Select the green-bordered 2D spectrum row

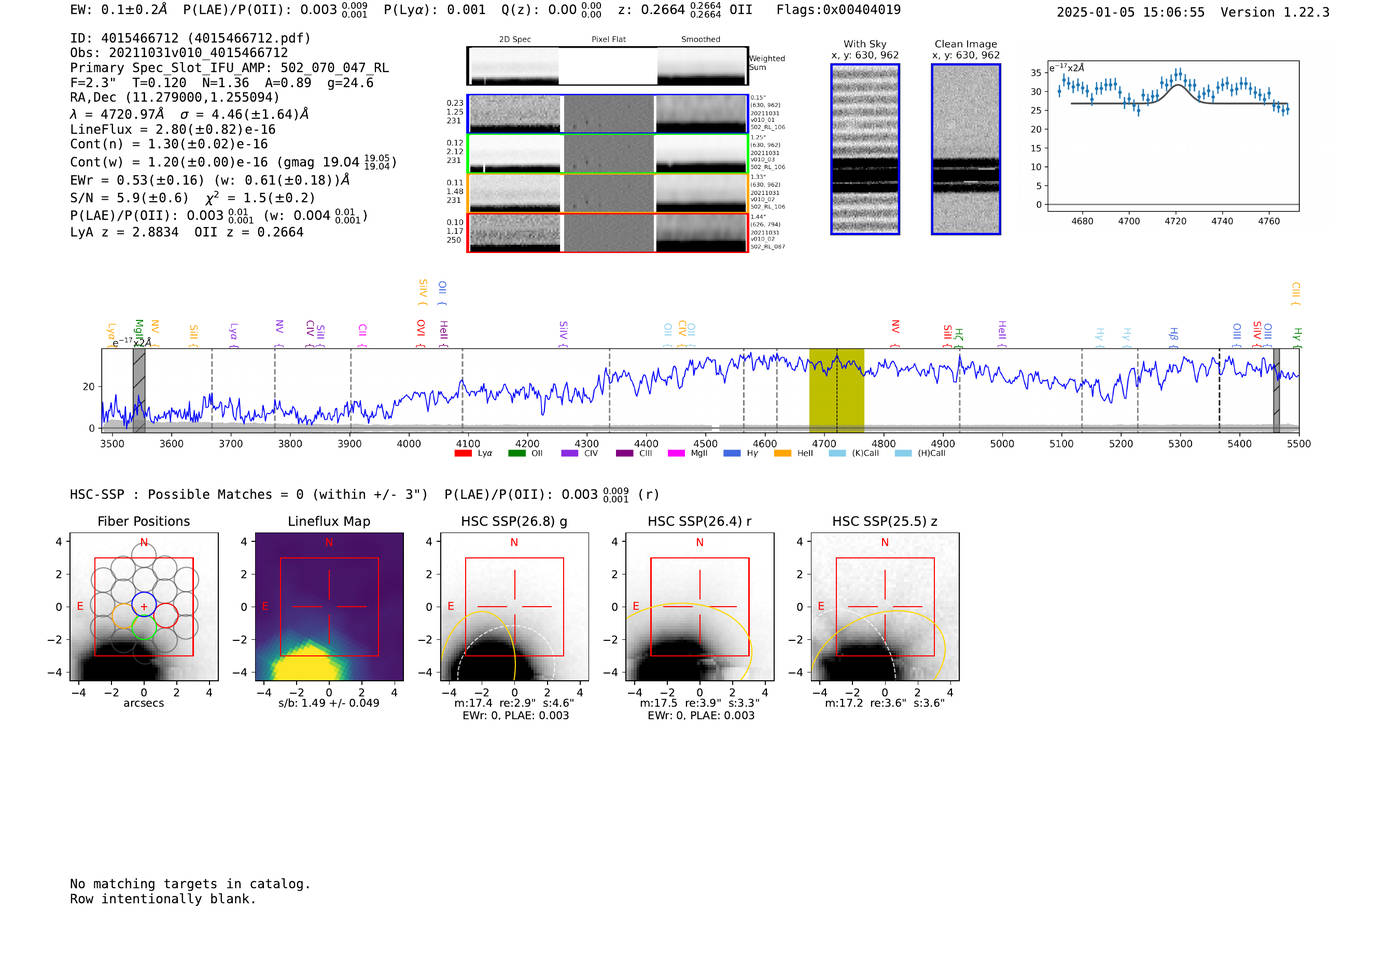click(608, 154)
